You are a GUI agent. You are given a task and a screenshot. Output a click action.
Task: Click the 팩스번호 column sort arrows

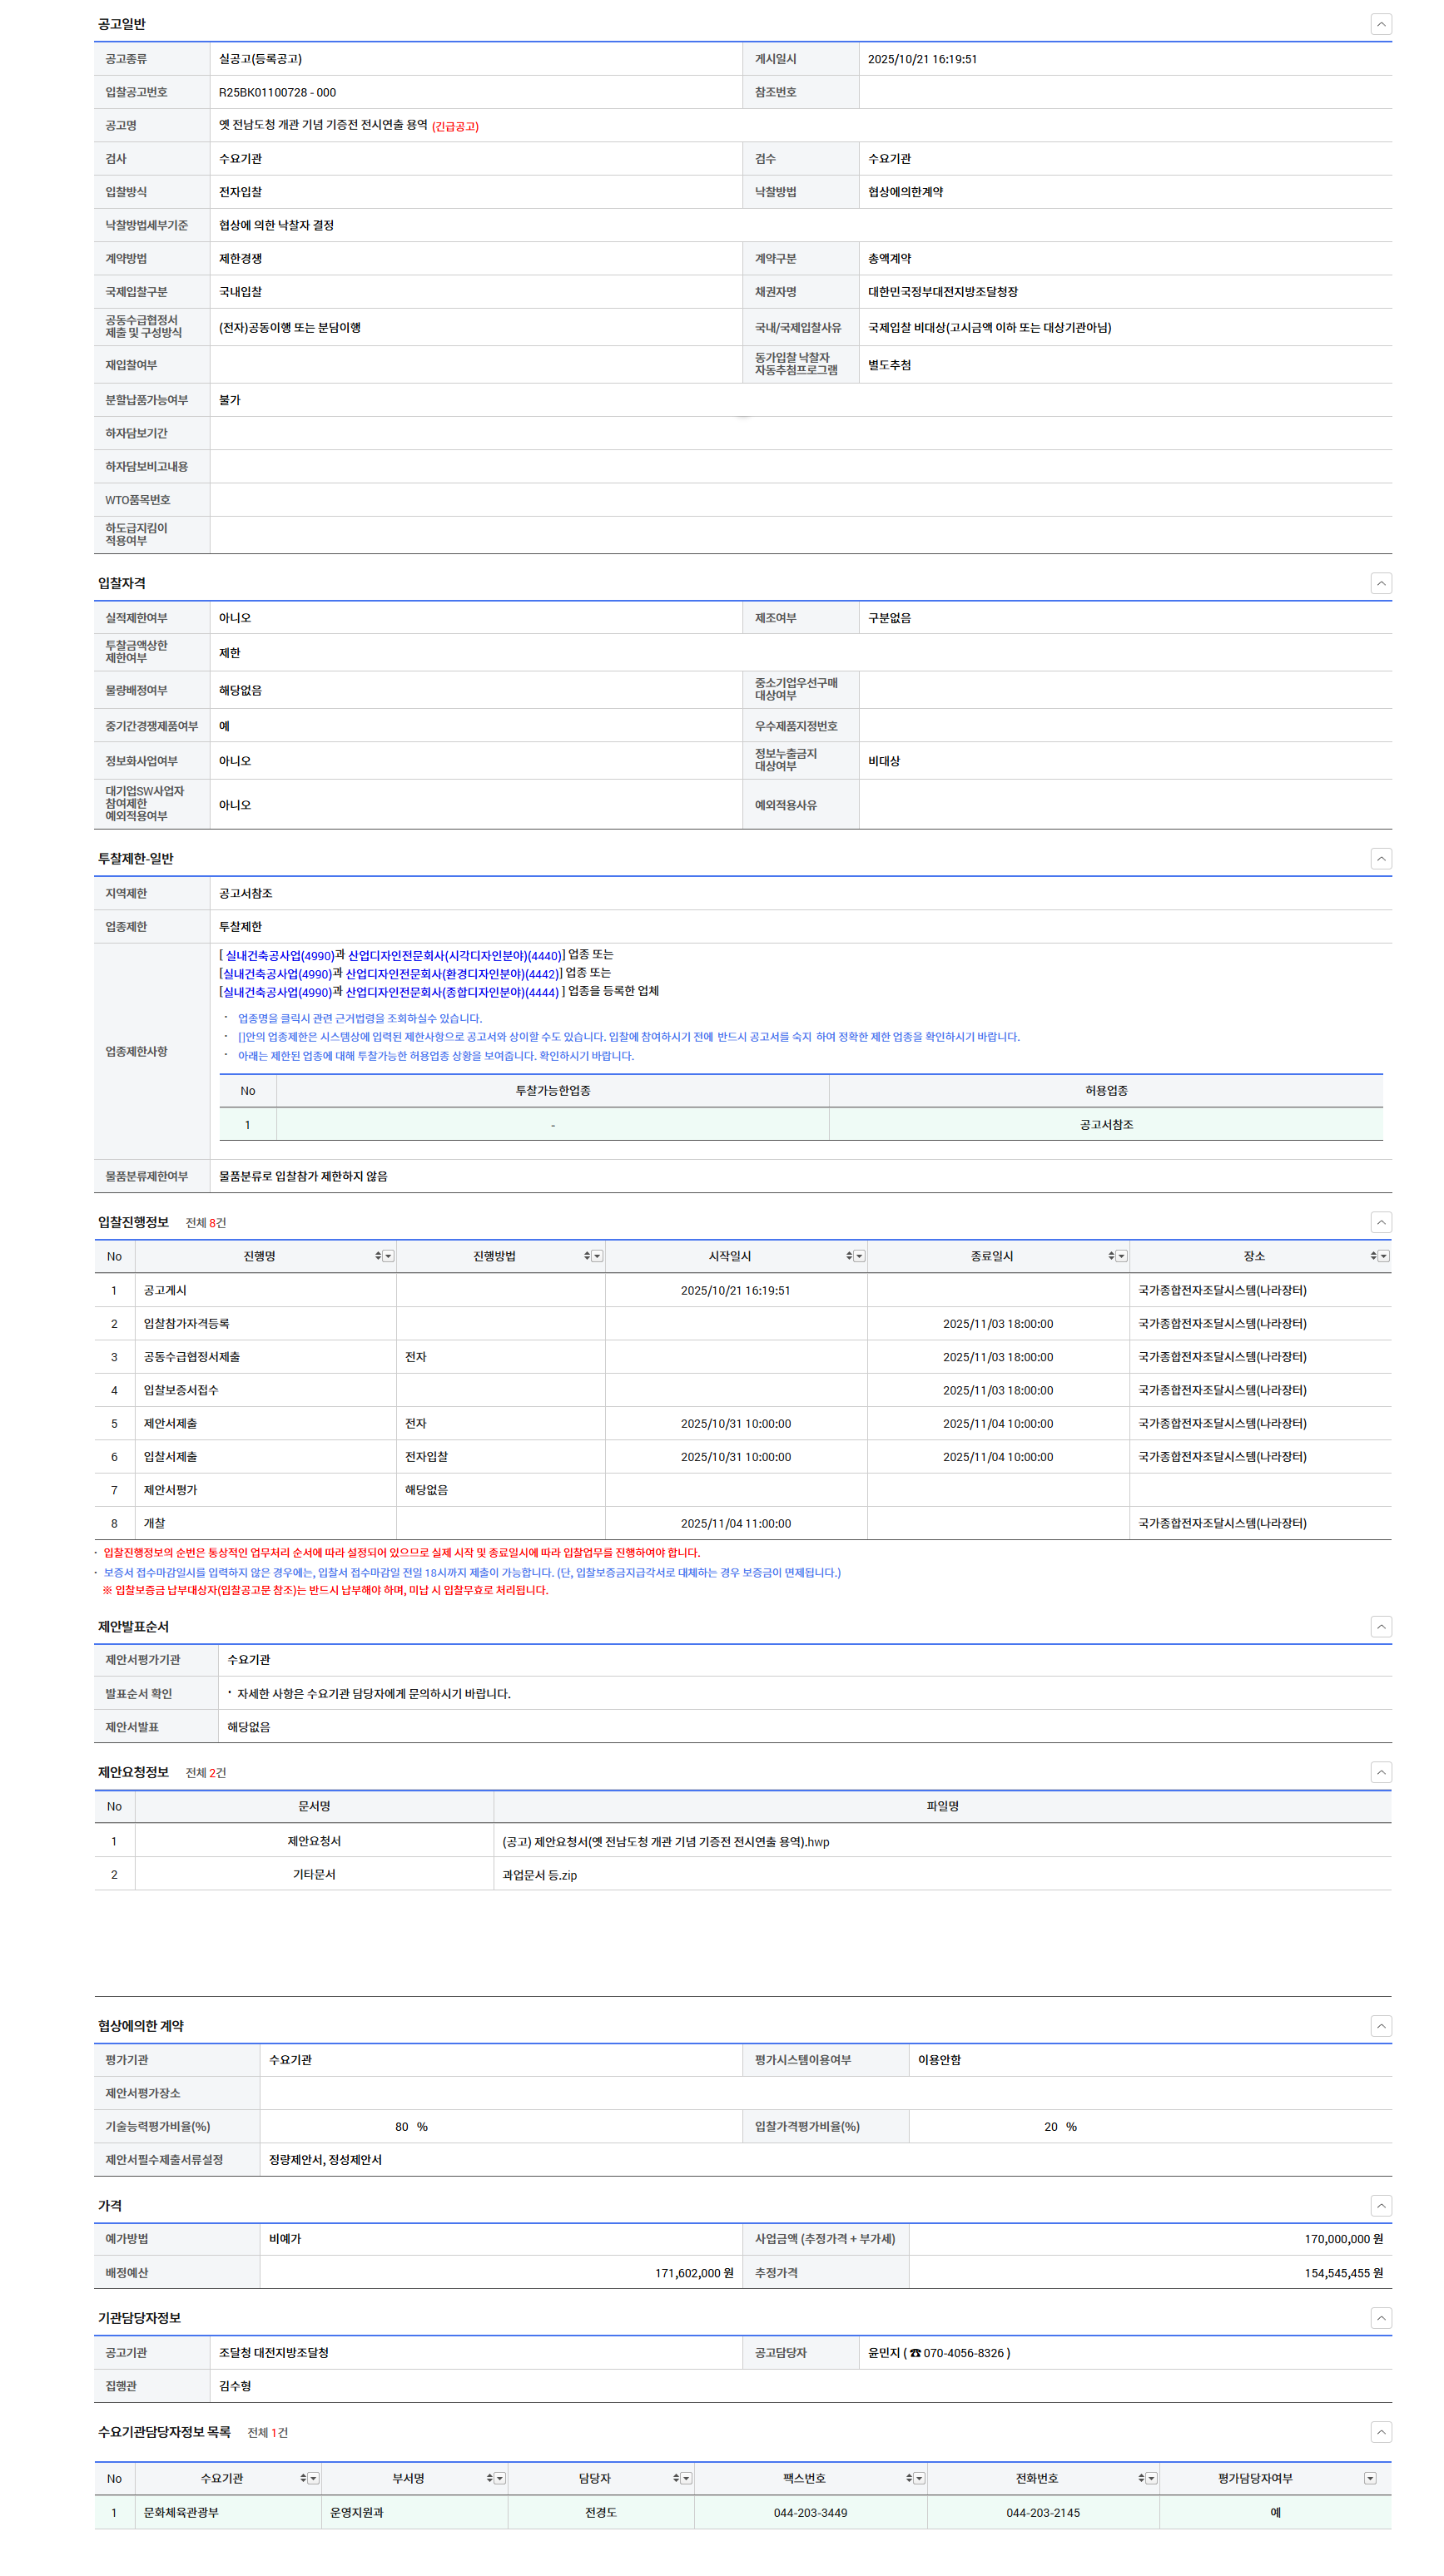(x=909, y=2478)
